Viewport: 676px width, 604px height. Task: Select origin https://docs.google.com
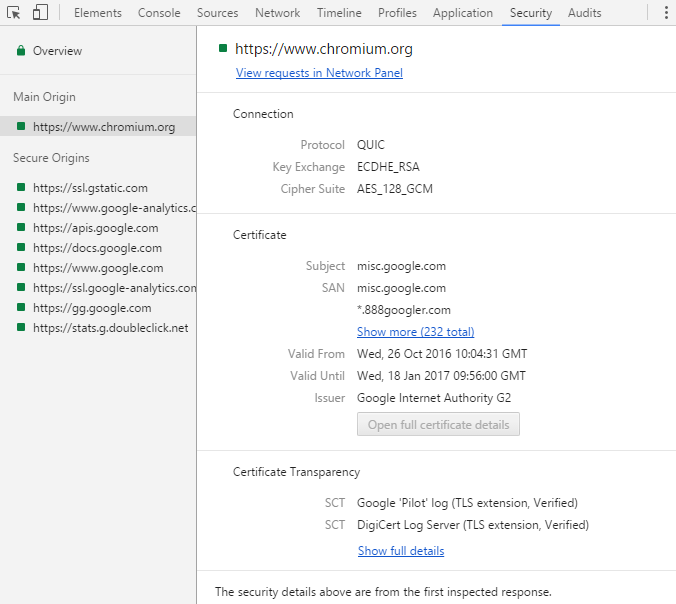click(97, 248)
